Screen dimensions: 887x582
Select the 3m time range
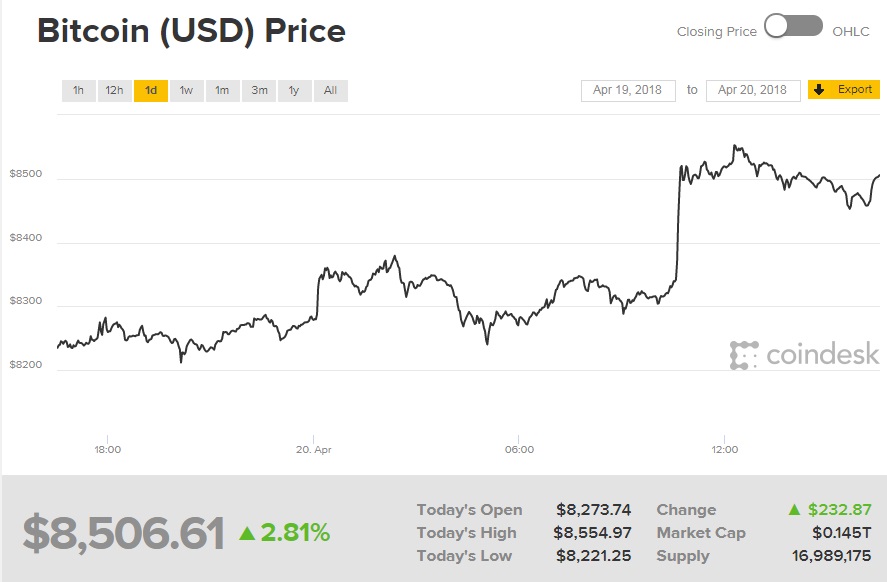click(x=258, y=90)
